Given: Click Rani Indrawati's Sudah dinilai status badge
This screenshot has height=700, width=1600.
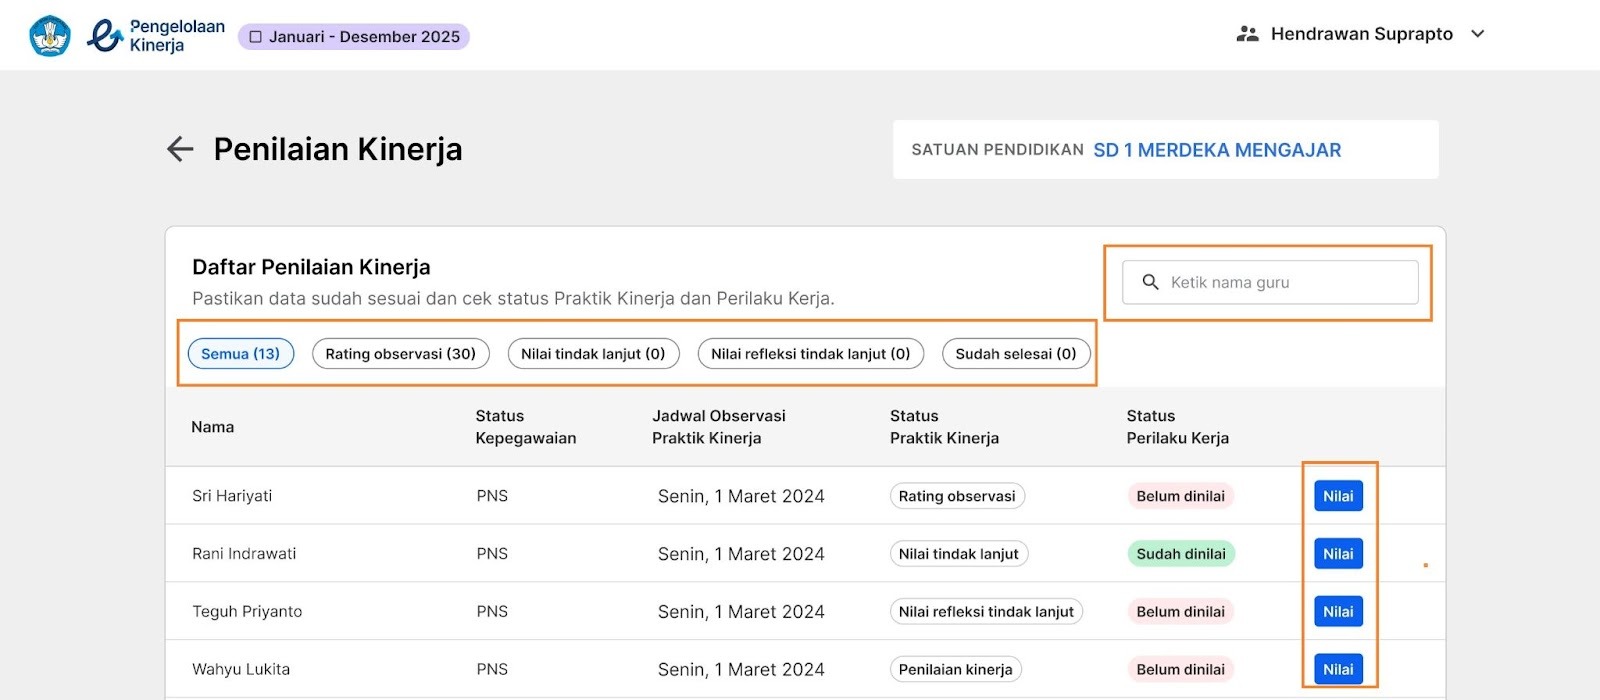Looking at the screenshot, I should [1181, 554].
